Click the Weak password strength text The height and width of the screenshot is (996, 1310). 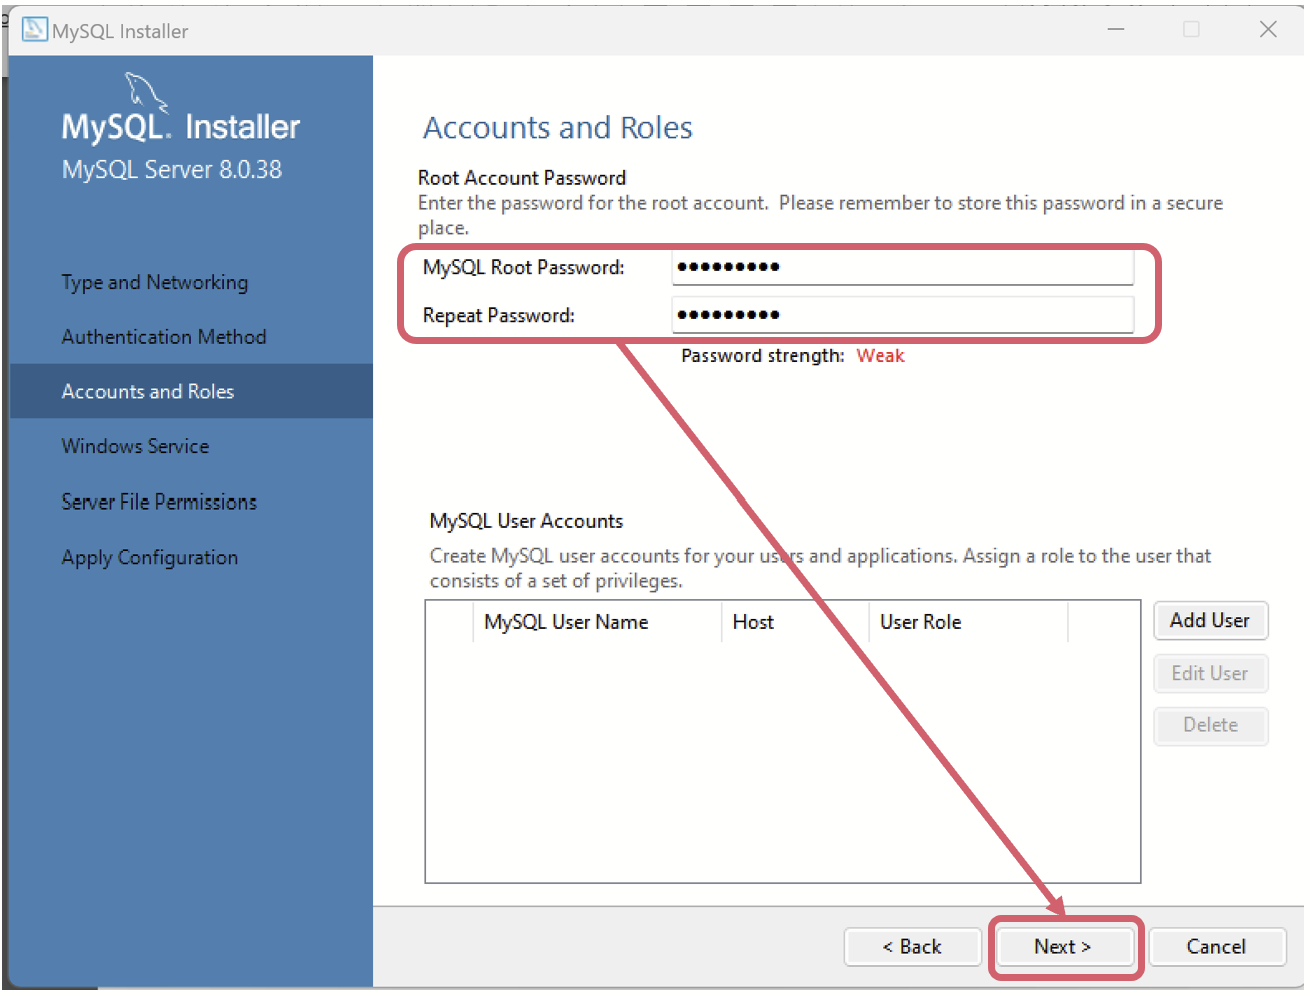880,356
